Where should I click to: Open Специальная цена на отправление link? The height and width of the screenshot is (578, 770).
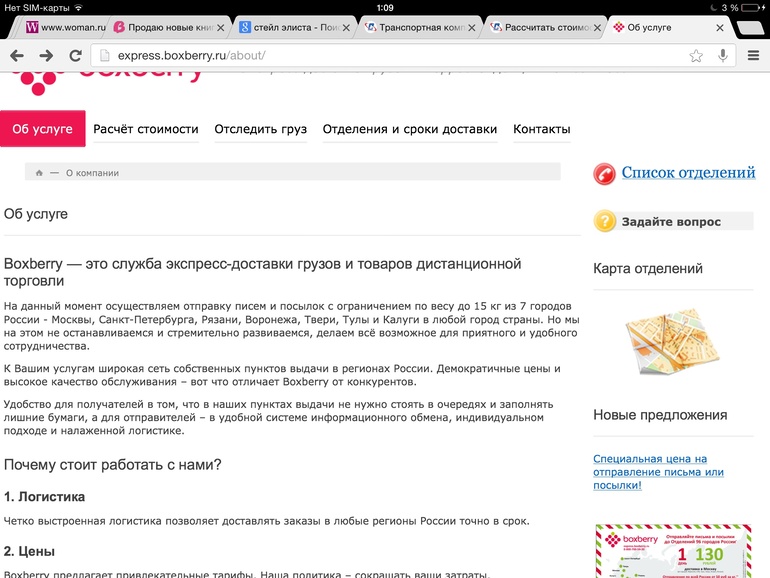point(658,472)
